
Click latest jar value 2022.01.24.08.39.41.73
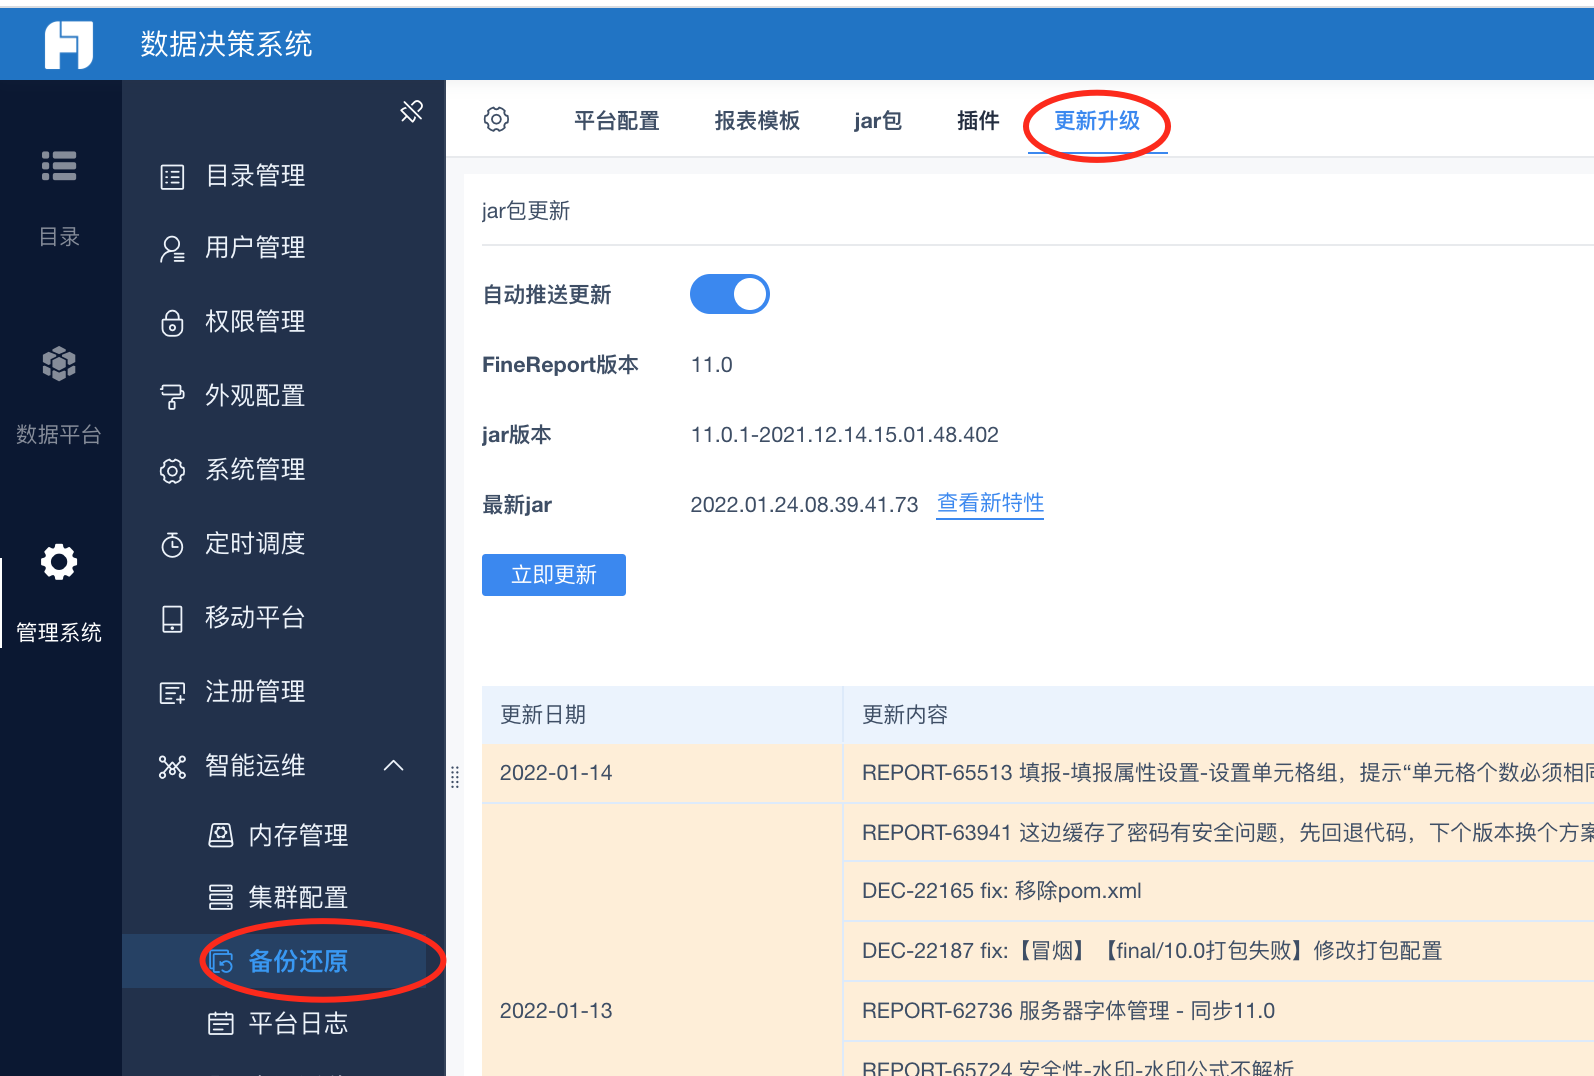804,505
